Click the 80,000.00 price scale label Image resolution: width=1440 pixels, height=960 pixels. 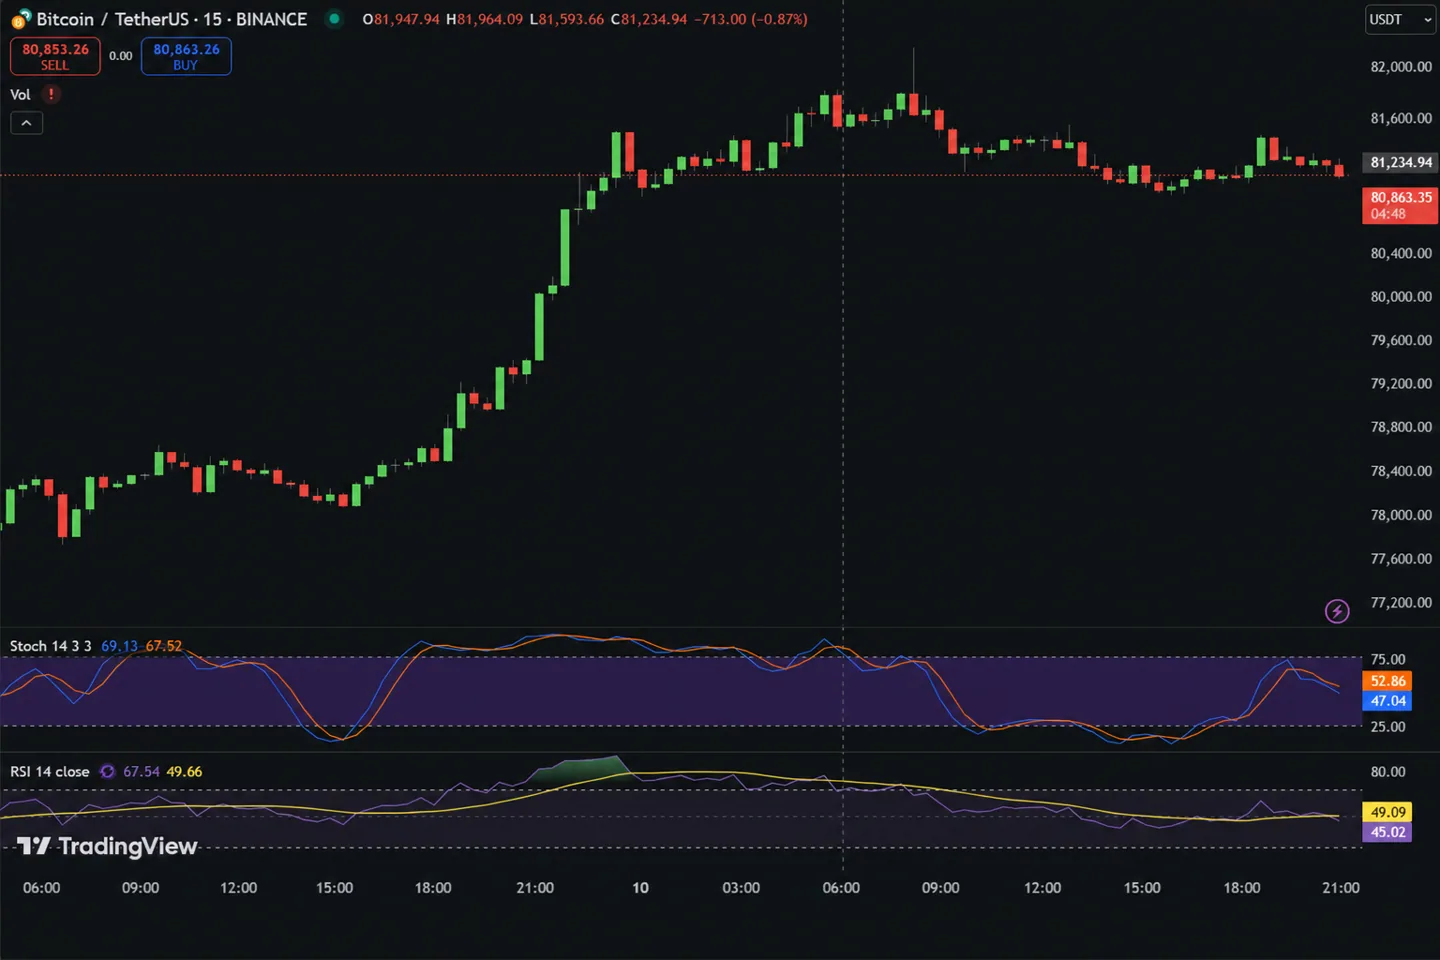[x=1401, y=297]
